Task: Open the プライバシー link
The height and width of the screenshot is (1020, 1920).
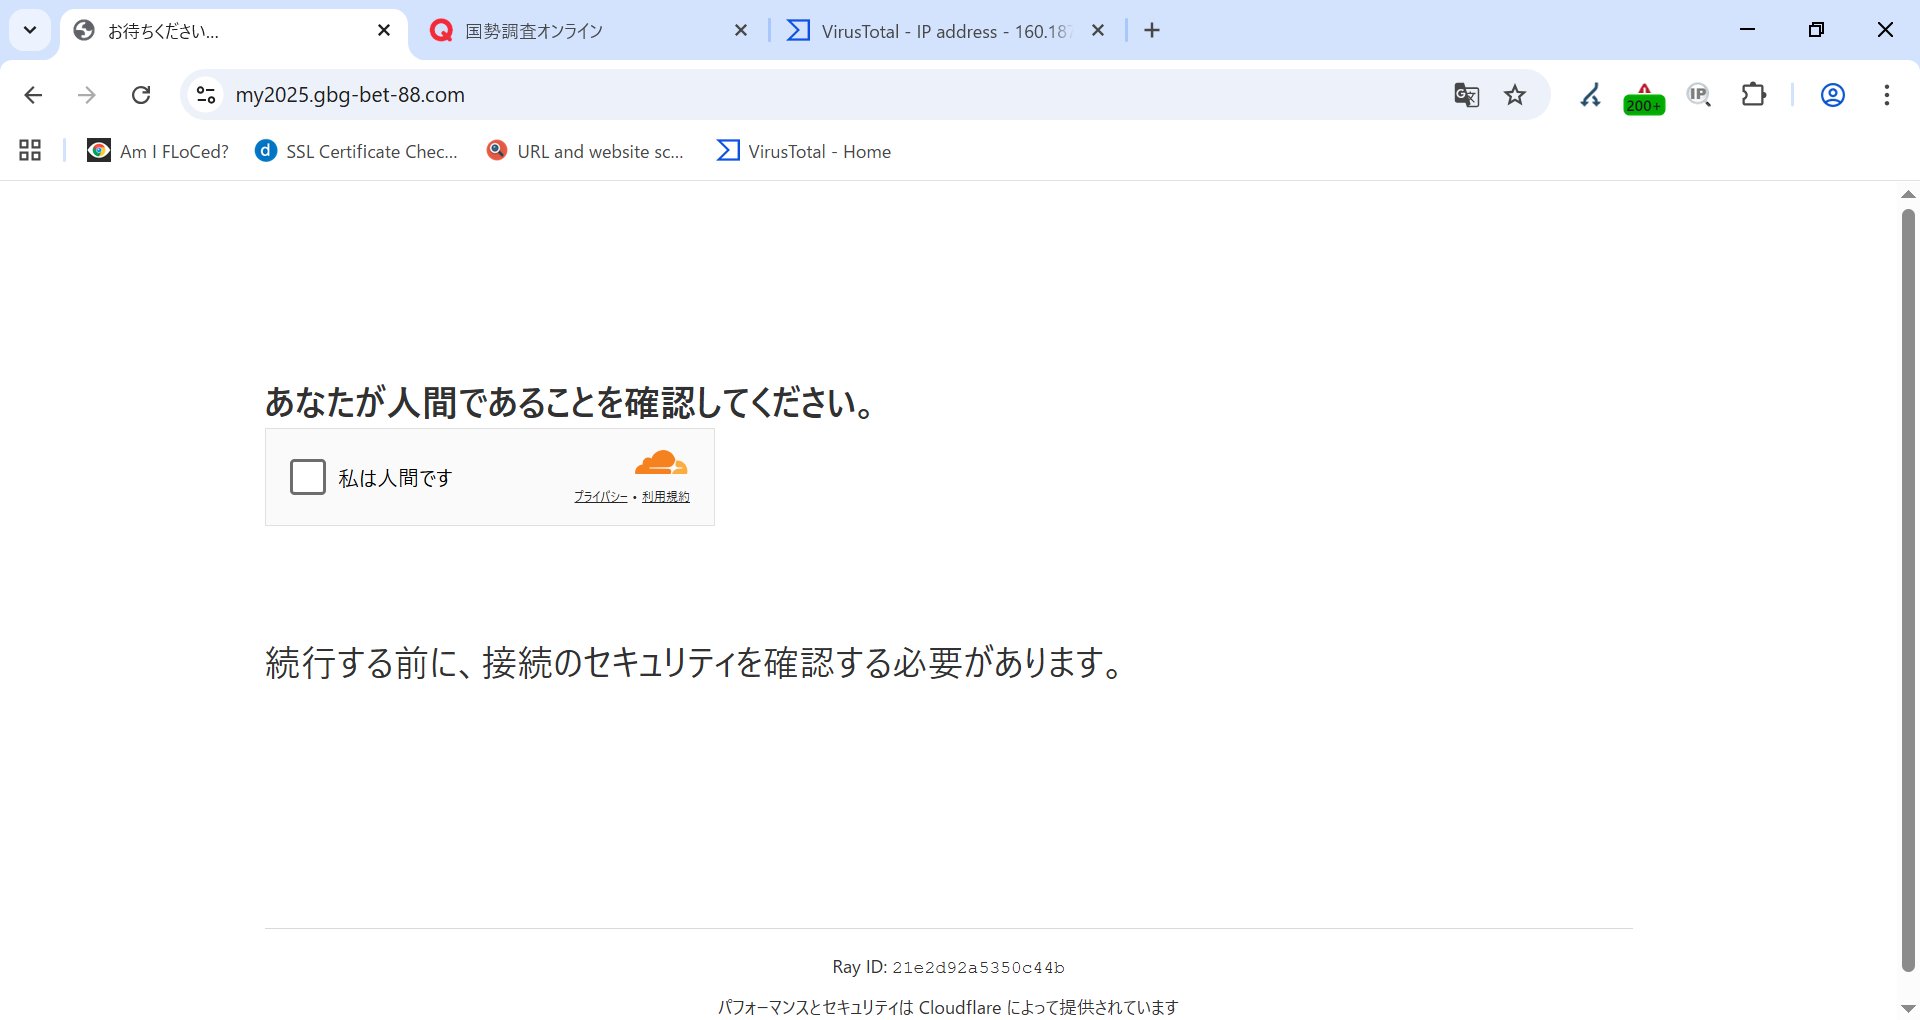Action: pos(600,495)
